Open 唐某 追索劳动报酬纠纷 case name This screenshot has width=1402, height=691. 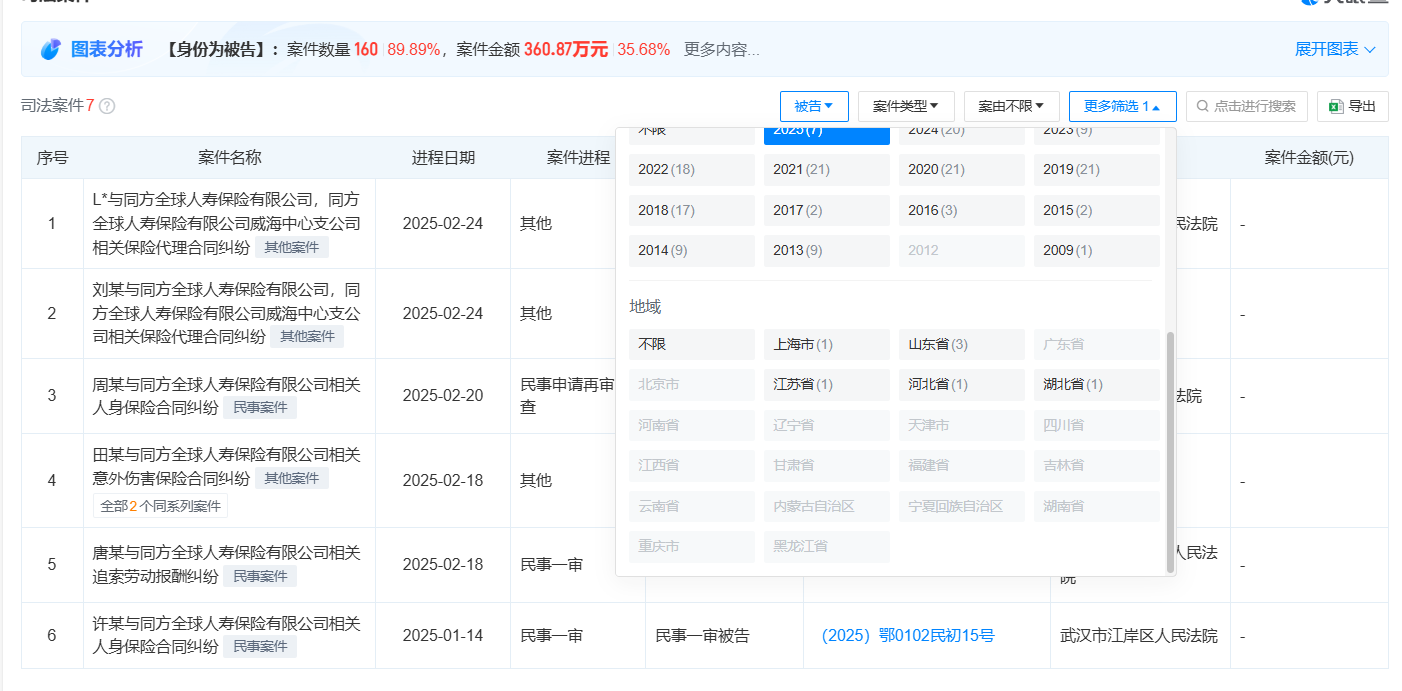[x=227, y=564]
